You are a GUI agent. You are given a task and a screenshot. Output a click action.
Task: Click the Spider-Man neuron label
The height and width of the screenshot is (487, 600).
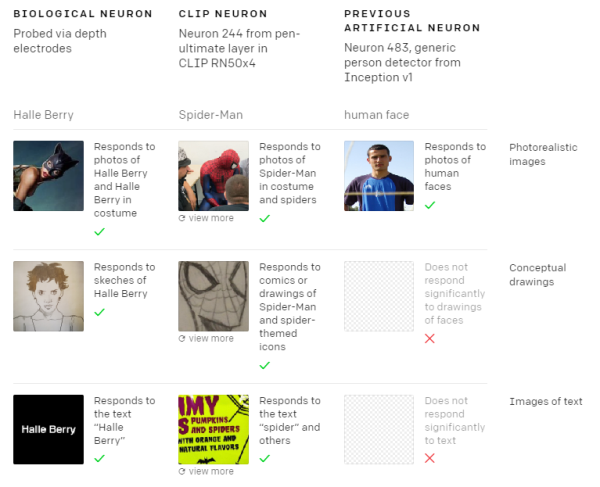tap(211, 115)
